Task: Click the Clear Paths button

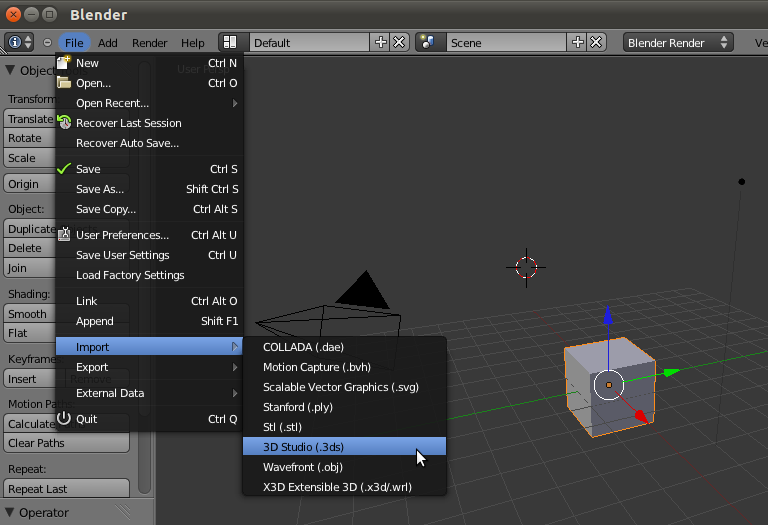Action: [67, 443]
